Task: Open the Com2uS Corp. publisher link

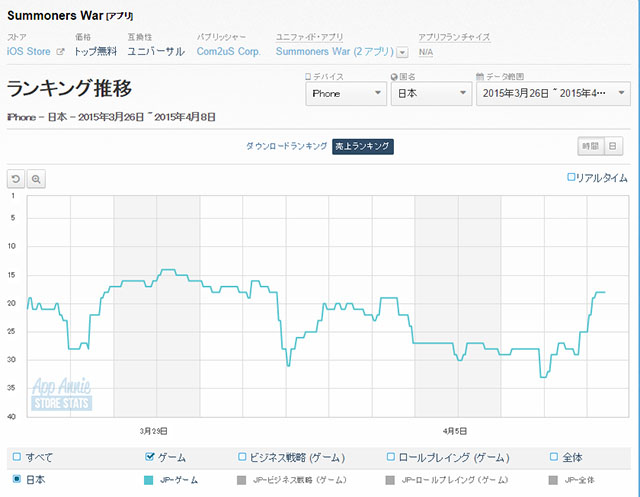Action: (228, 51)
